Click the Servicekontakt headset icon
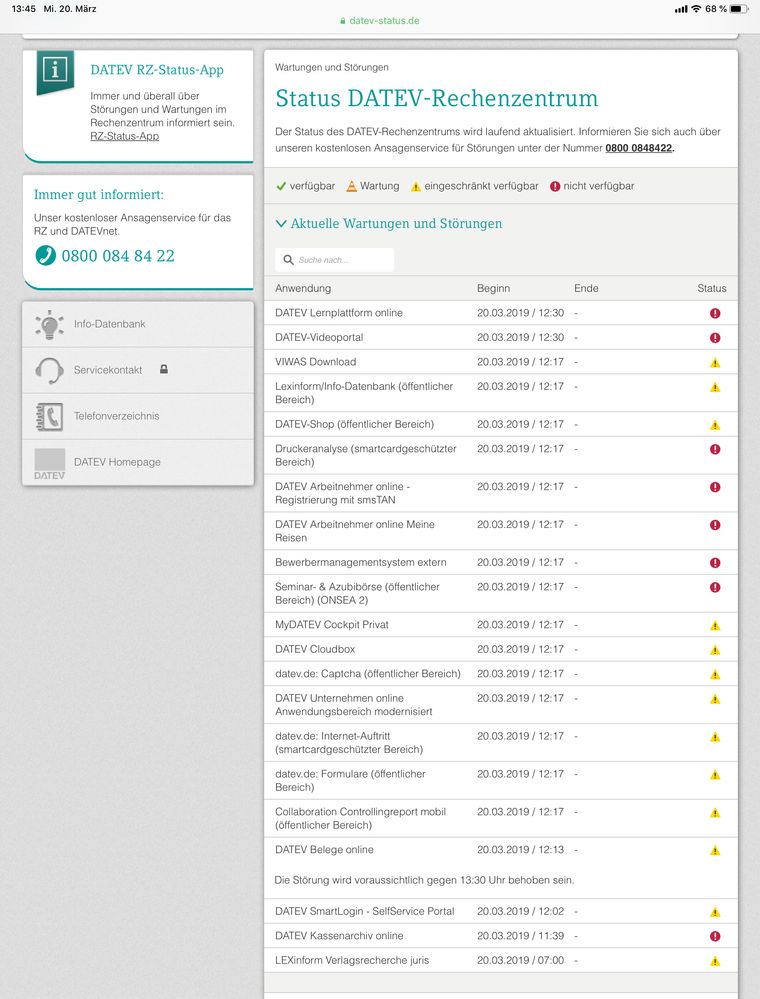Screen dimensions: 760x999 tap(50, 370)
